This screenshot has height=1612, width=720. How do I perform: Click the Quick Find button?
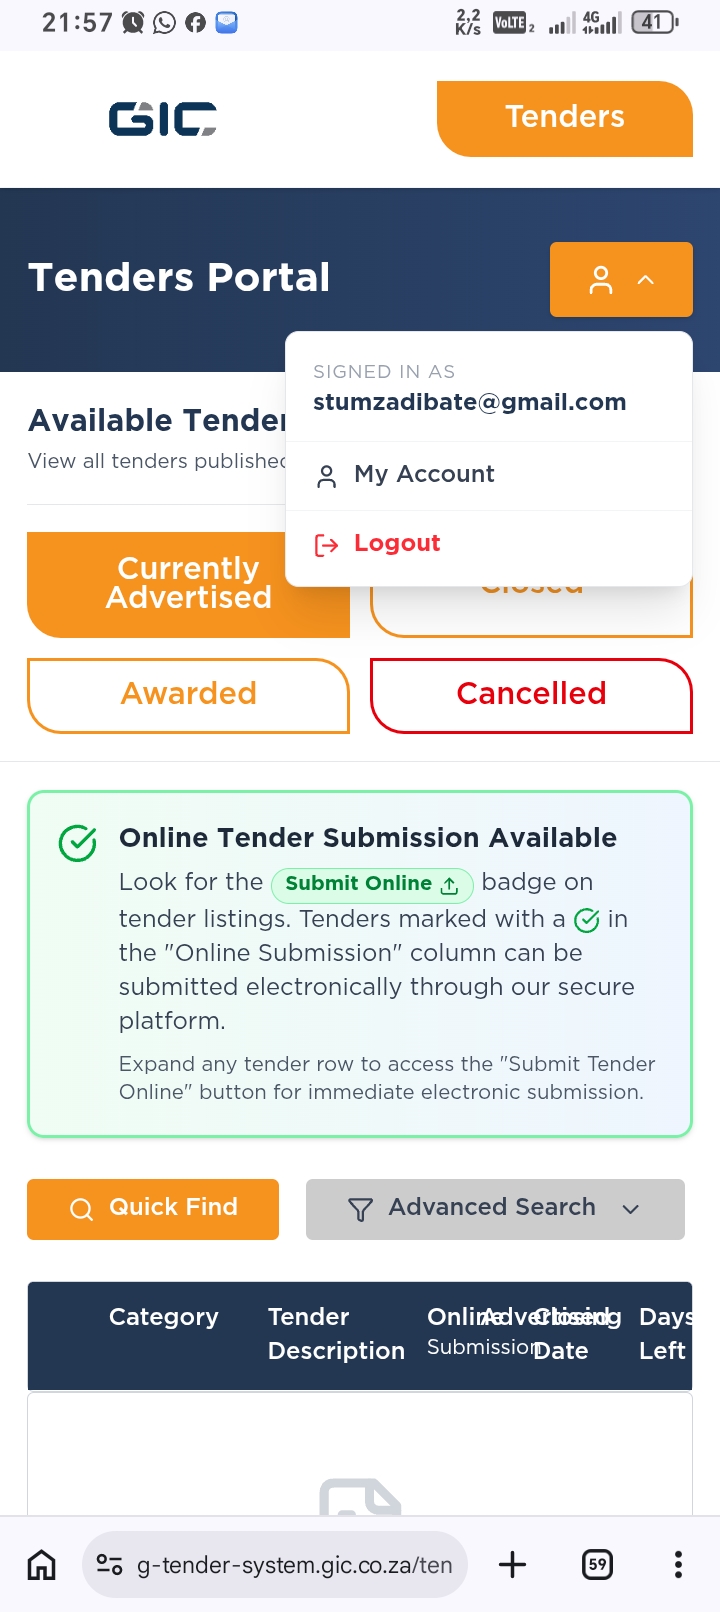(153, 1209)
